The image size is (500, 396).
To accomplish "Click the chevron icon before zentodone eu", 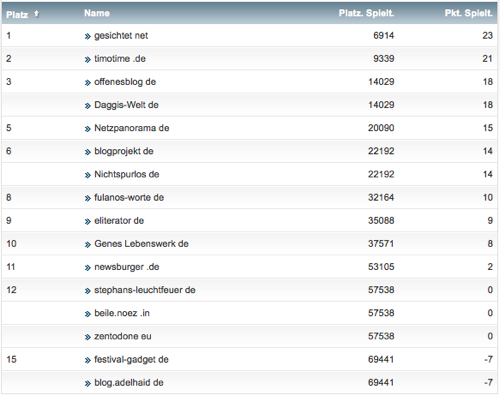I will tap(88, 337).
